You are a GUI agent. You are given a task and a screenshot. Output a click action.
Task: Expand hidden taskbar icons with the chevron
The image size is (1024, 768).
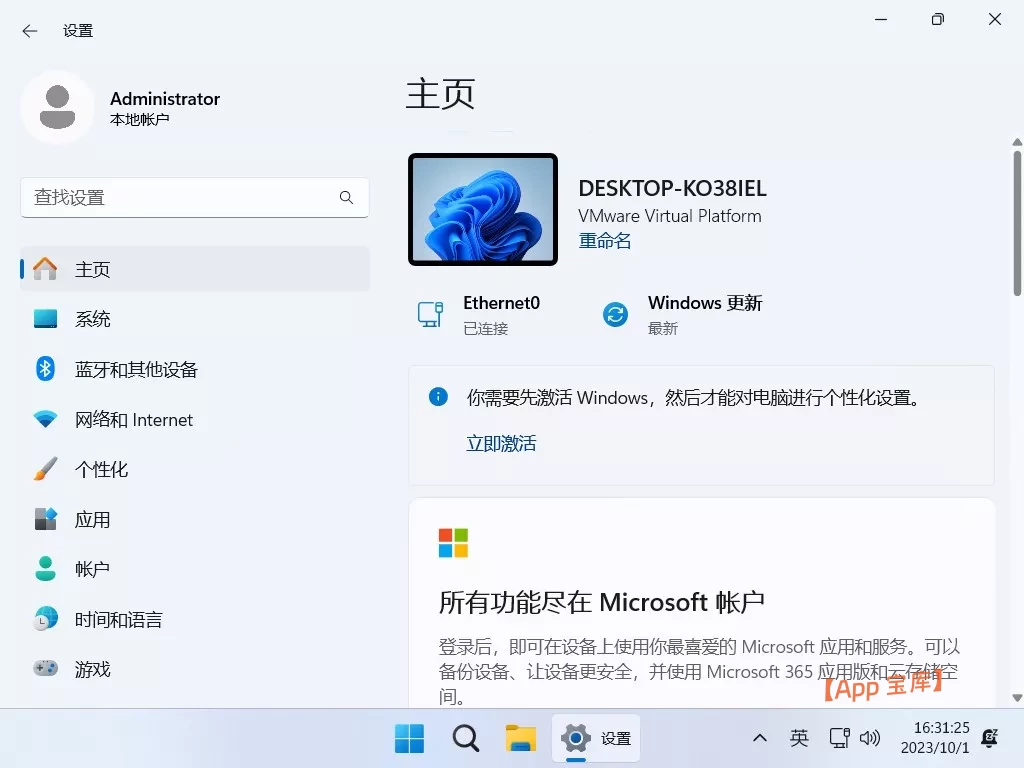(759, 738)
